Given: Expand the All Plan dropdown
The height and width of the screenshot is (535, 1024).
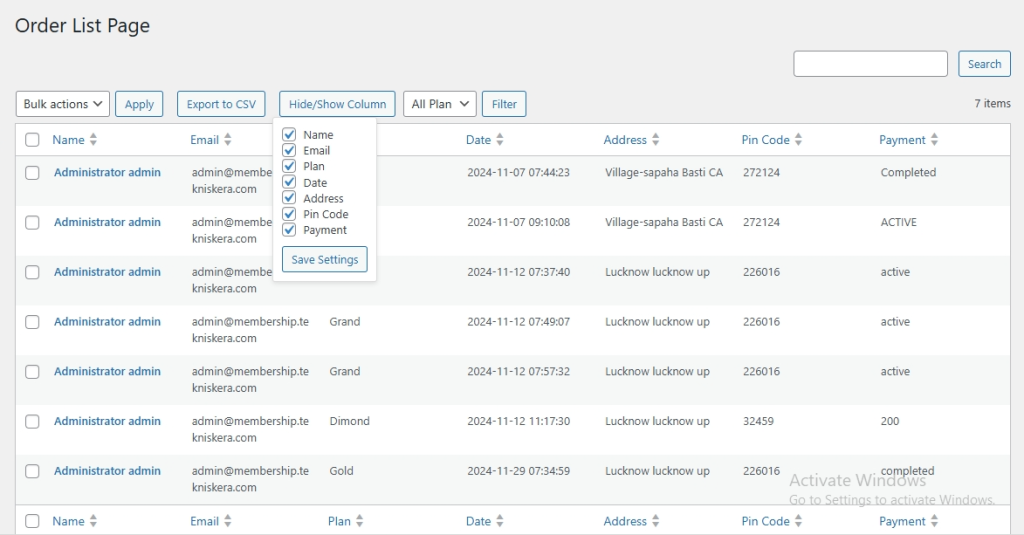Looking at the screenshot, I should [x=439, y=104].
